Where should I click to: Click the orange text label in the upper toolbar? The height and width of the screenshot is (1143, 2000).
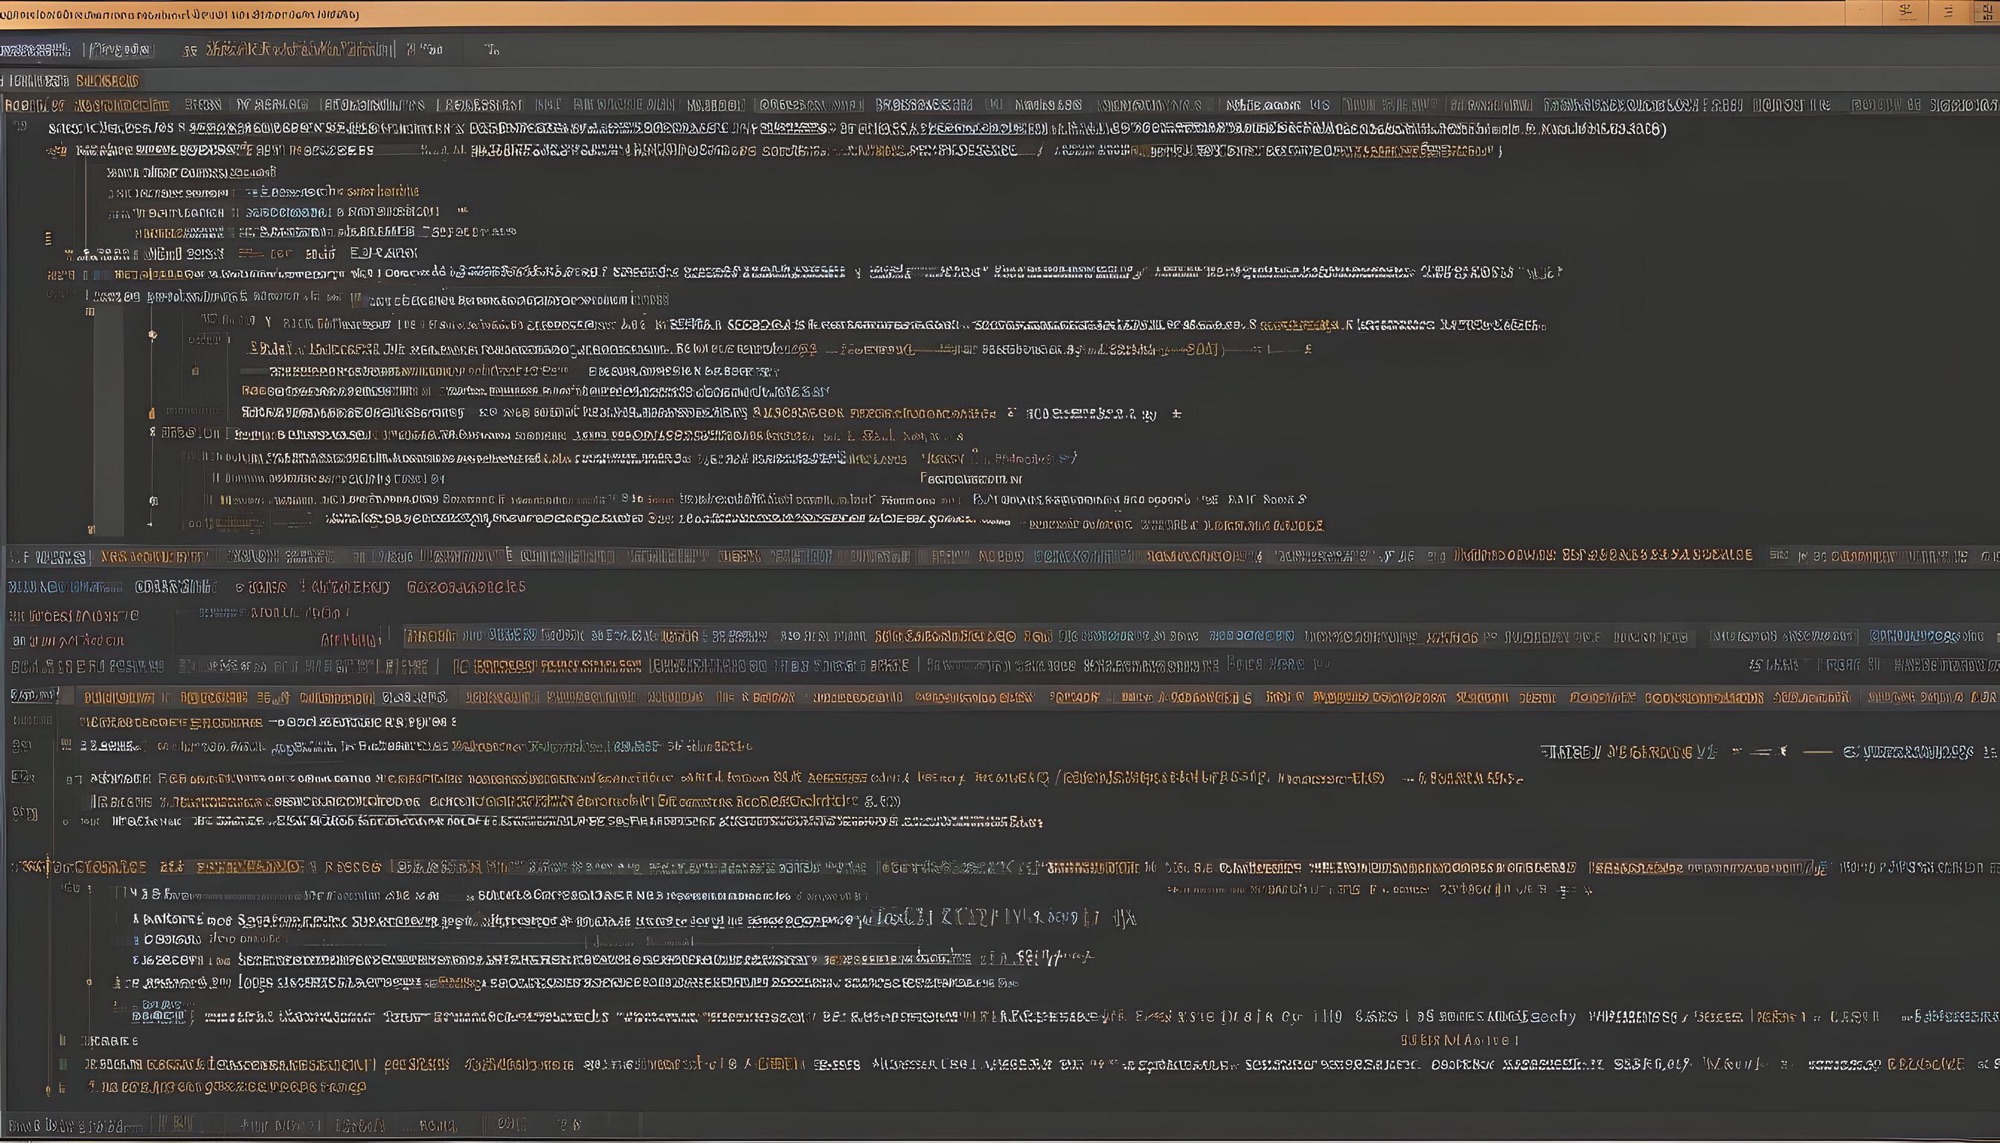pos(300,49)
